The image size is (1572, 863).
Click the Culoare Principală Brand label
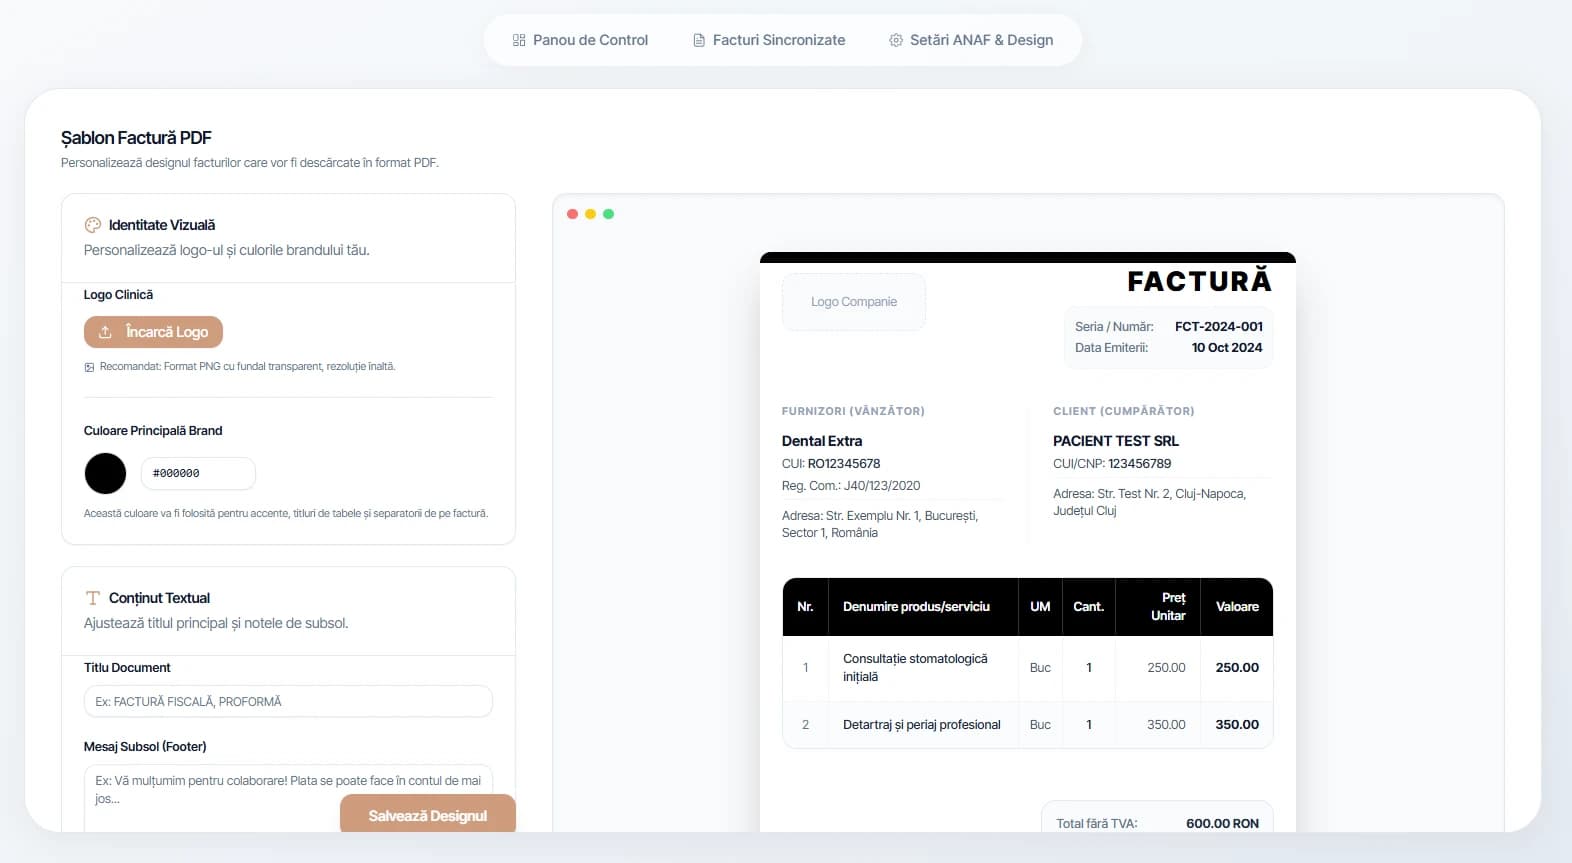click(153, 431)
